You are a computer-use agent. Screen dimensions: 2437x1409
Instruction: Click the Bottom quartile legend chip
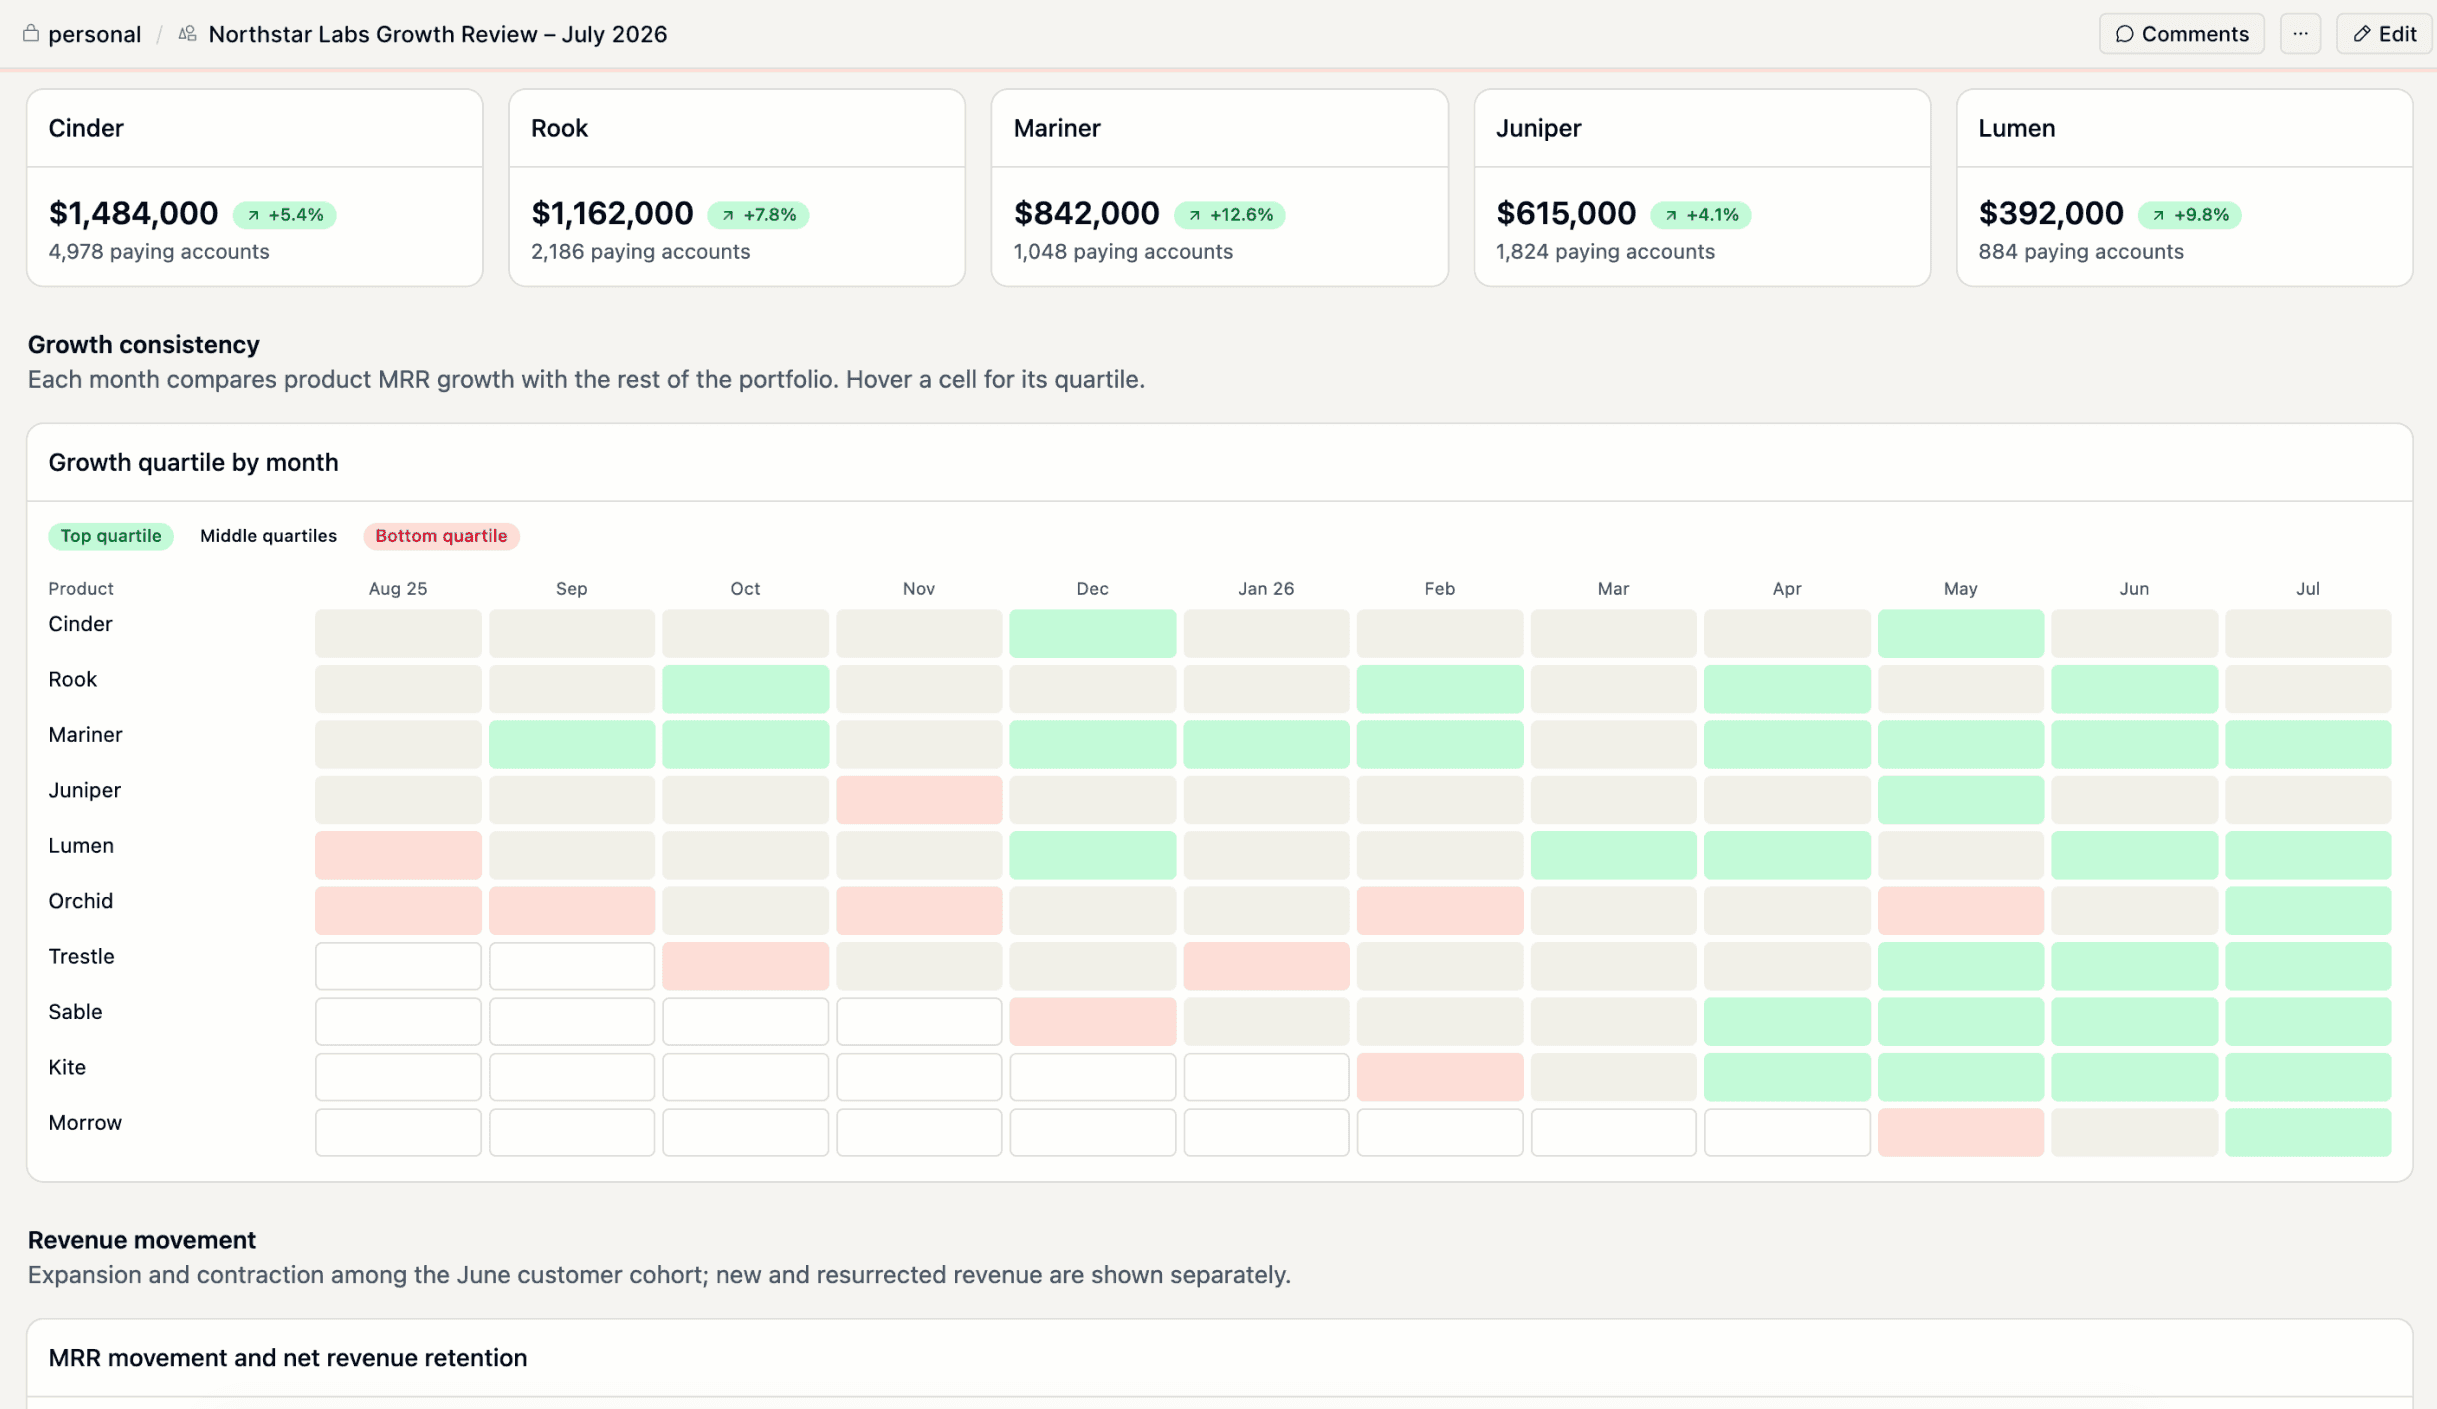[441, 536]
